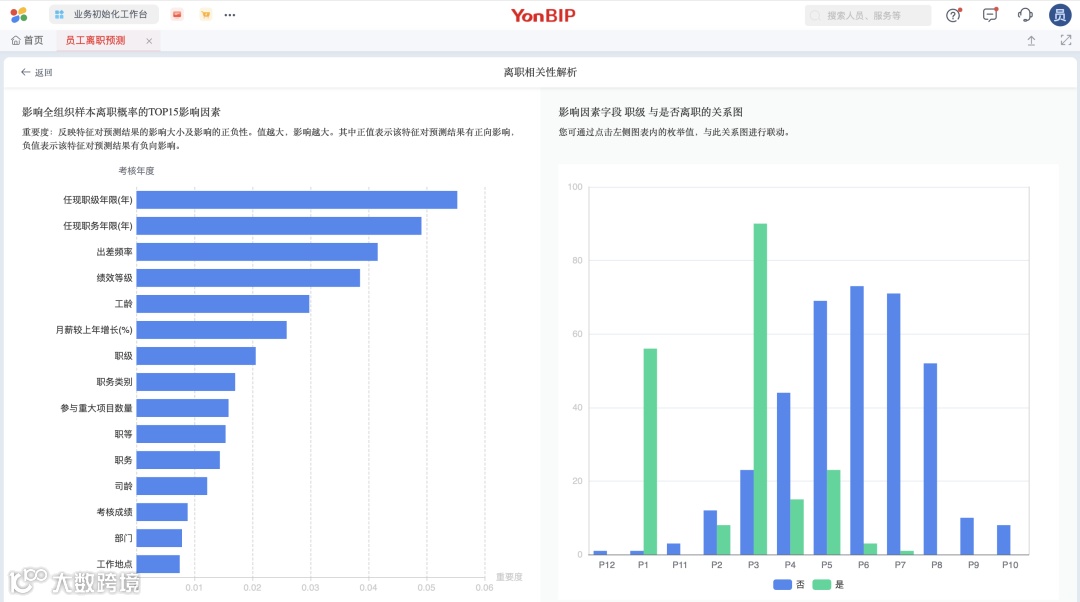Click the blue P10 bar

coord(1004,540)
